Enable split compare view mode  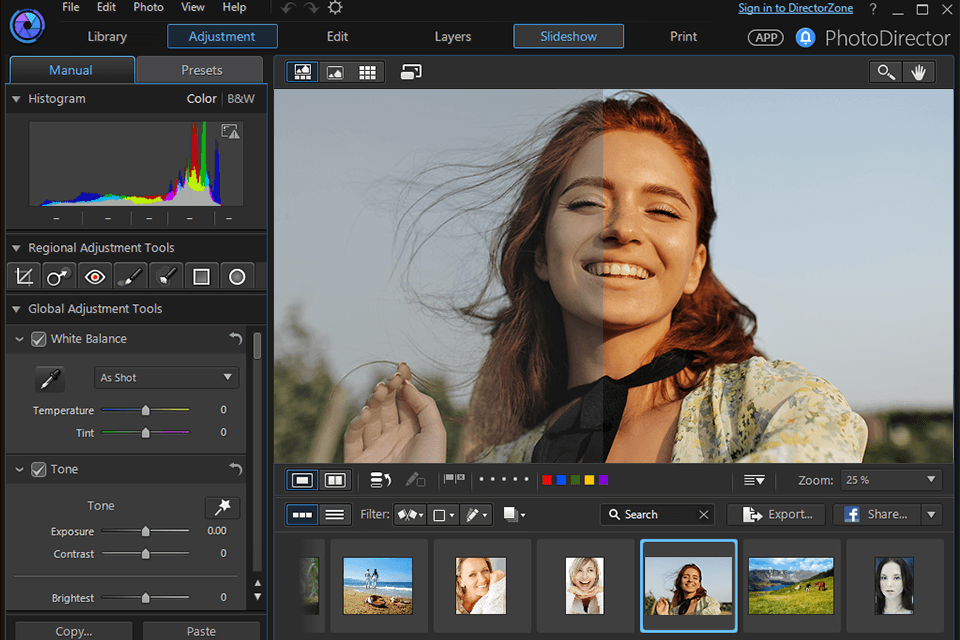(335, 480)
